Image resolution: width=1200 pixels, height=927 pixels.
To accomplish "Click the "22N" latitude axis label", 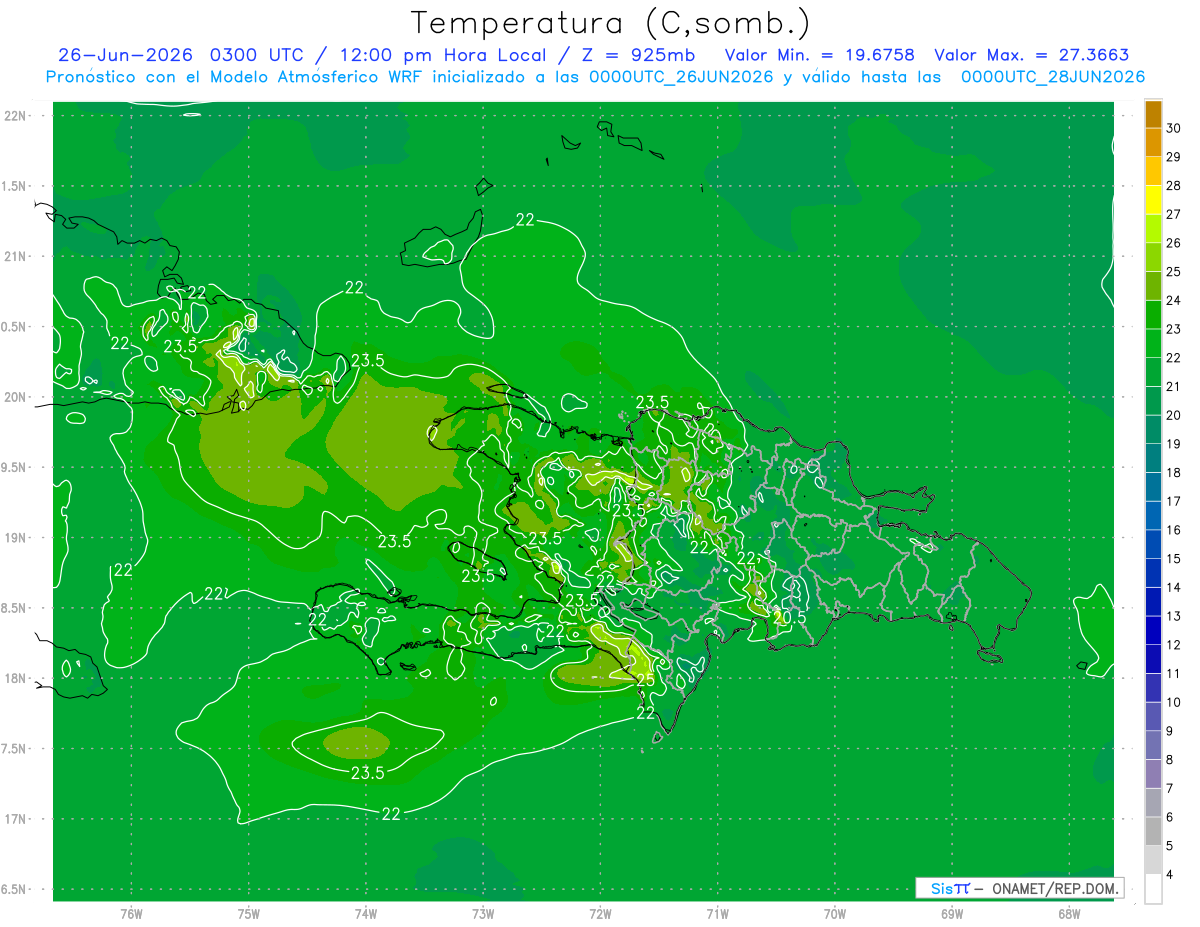I will 16,115.
